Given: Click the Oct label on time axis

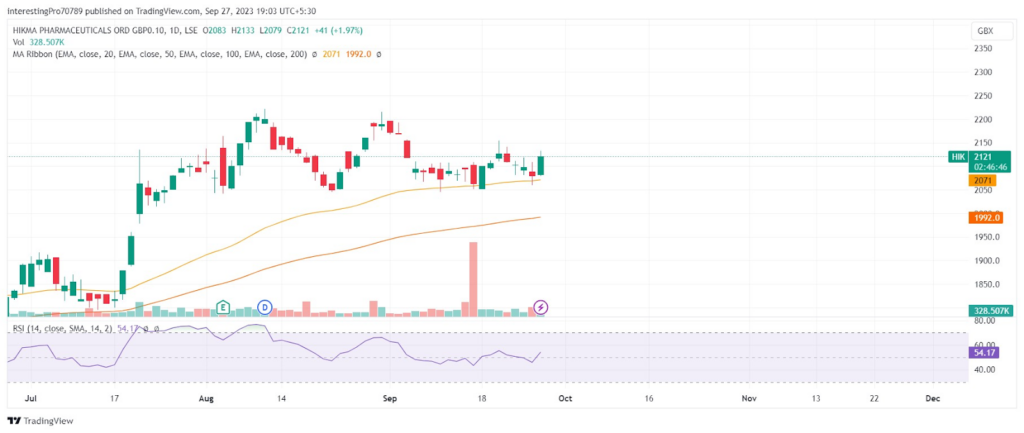Looking at the screenshot, I should [566, 398].
